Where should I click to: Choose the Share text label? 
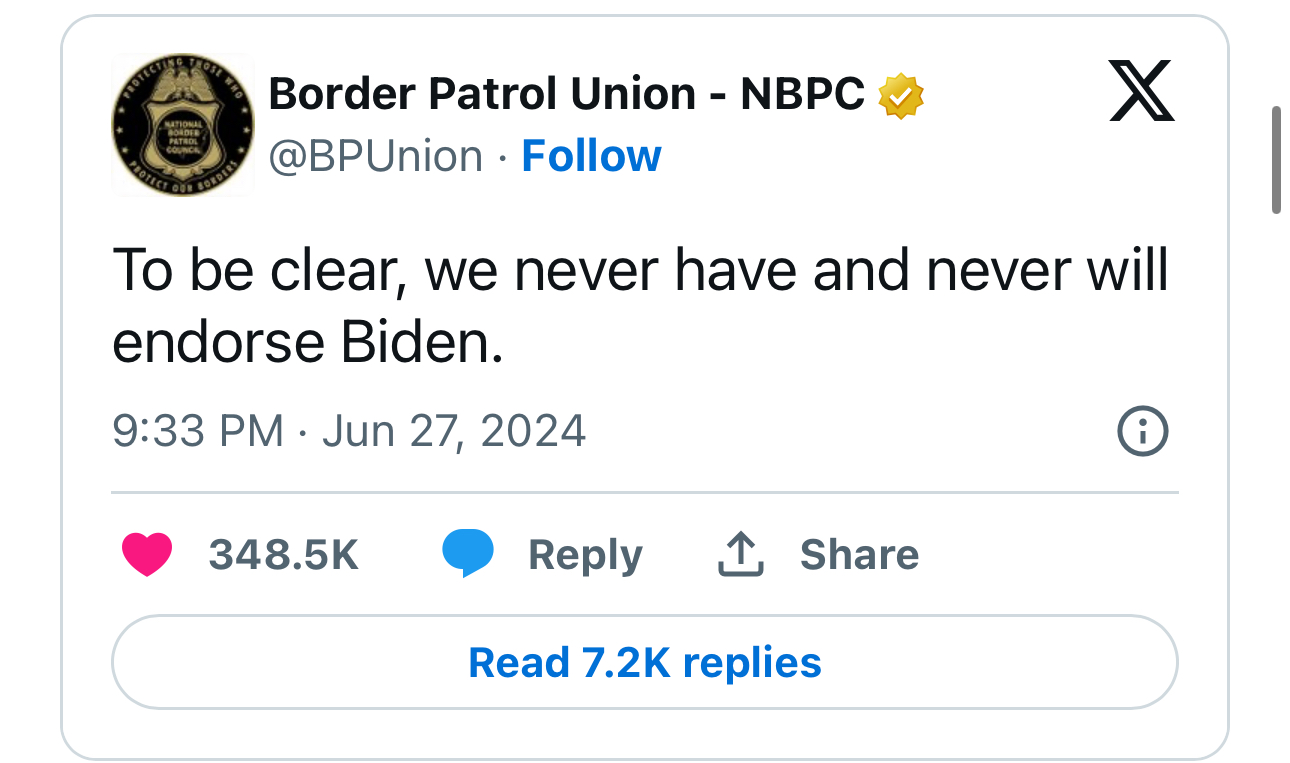[859, 554]
